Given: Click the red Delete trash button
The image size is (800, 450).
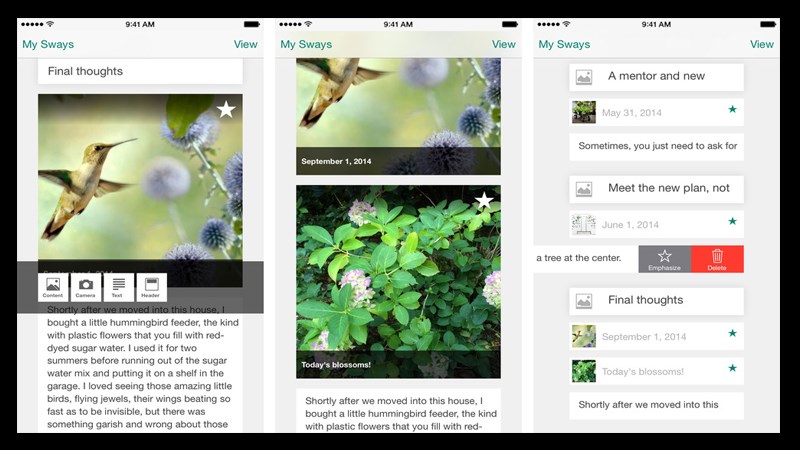Looking at the screenshot, I should (x=717, y=259).
